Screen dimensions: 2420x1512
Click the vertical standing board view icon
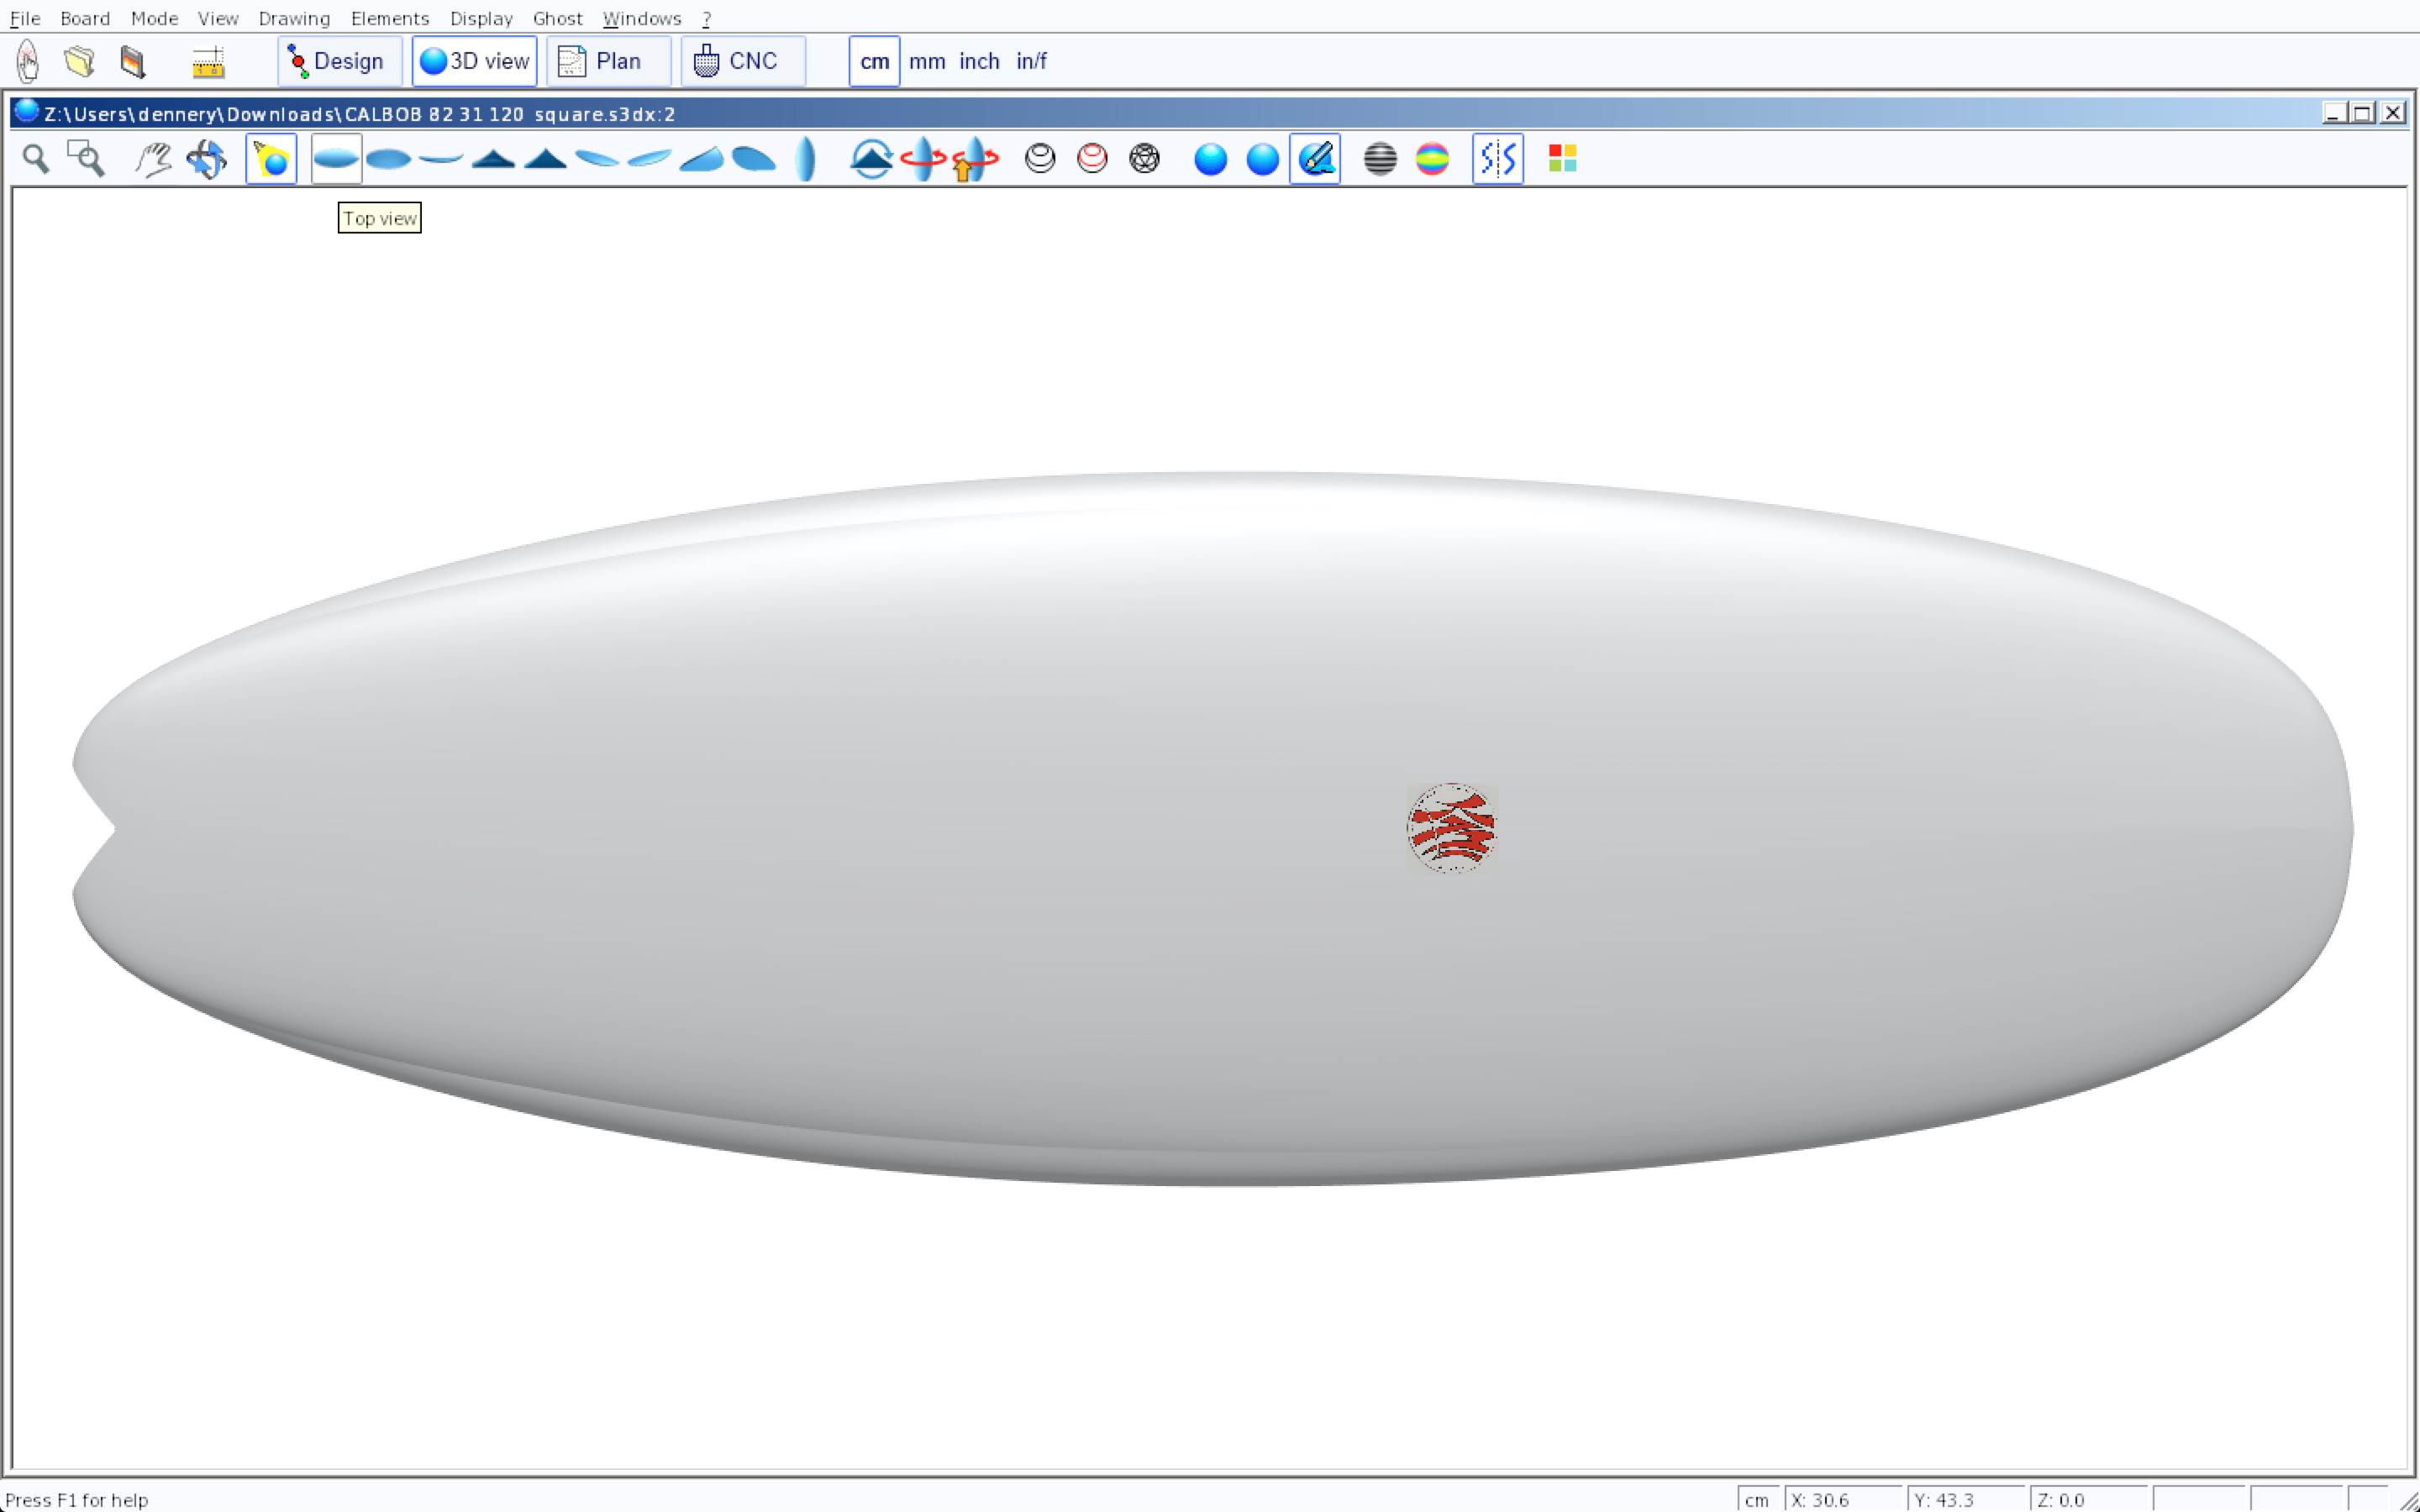(806, 159)
